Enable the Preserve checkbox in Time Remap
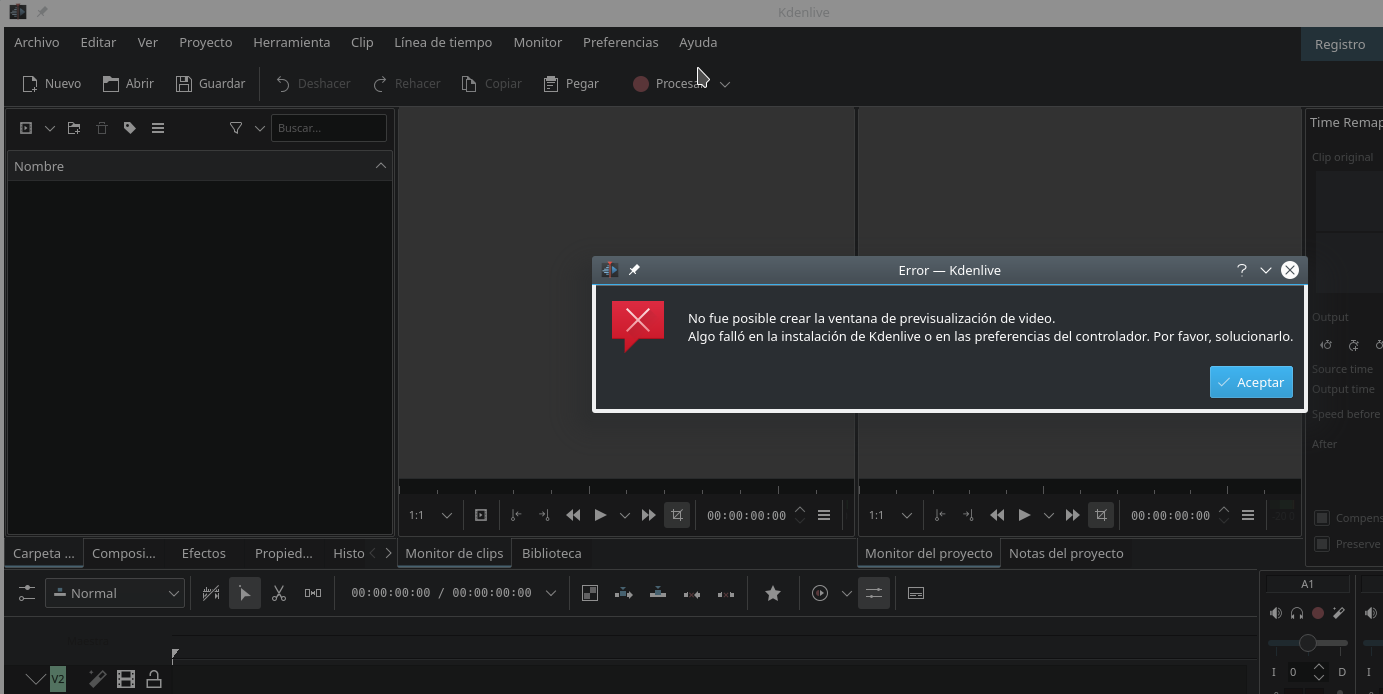1383x694 pixels. click(1322, 544)
